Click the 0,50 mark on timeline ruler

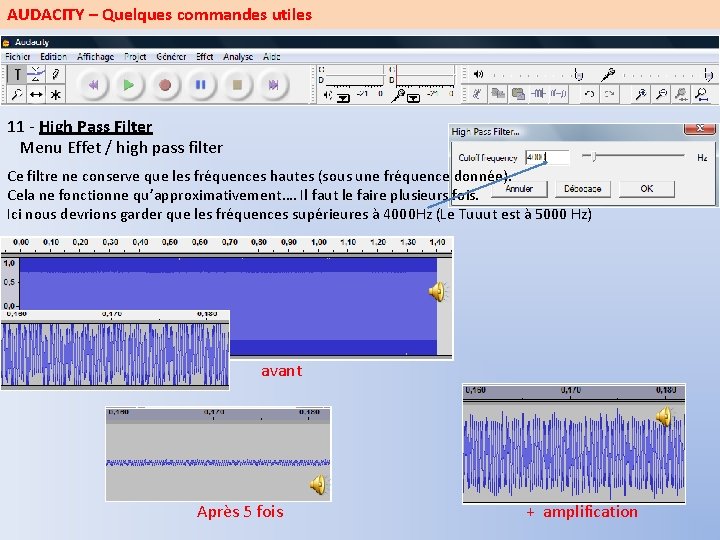(170, 242)
